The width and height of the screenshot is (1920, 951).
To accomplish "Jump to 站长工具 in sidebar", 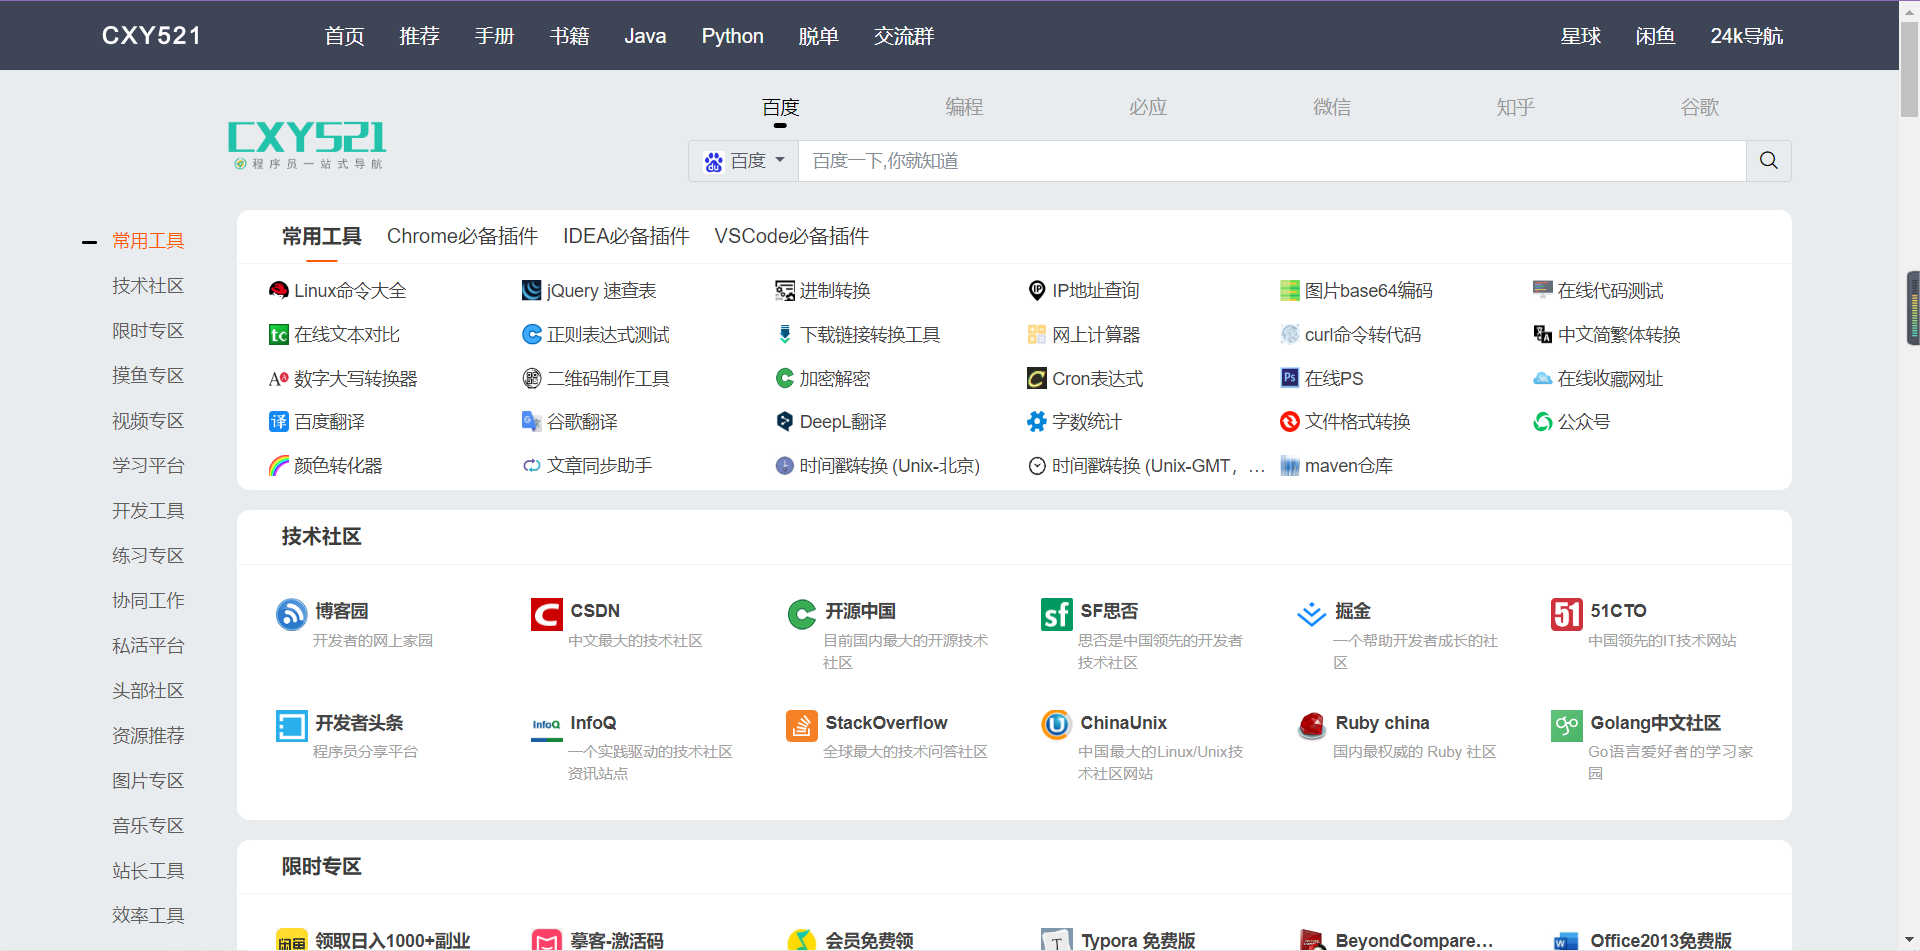I will pyautogui.click(x=148, y=871).
